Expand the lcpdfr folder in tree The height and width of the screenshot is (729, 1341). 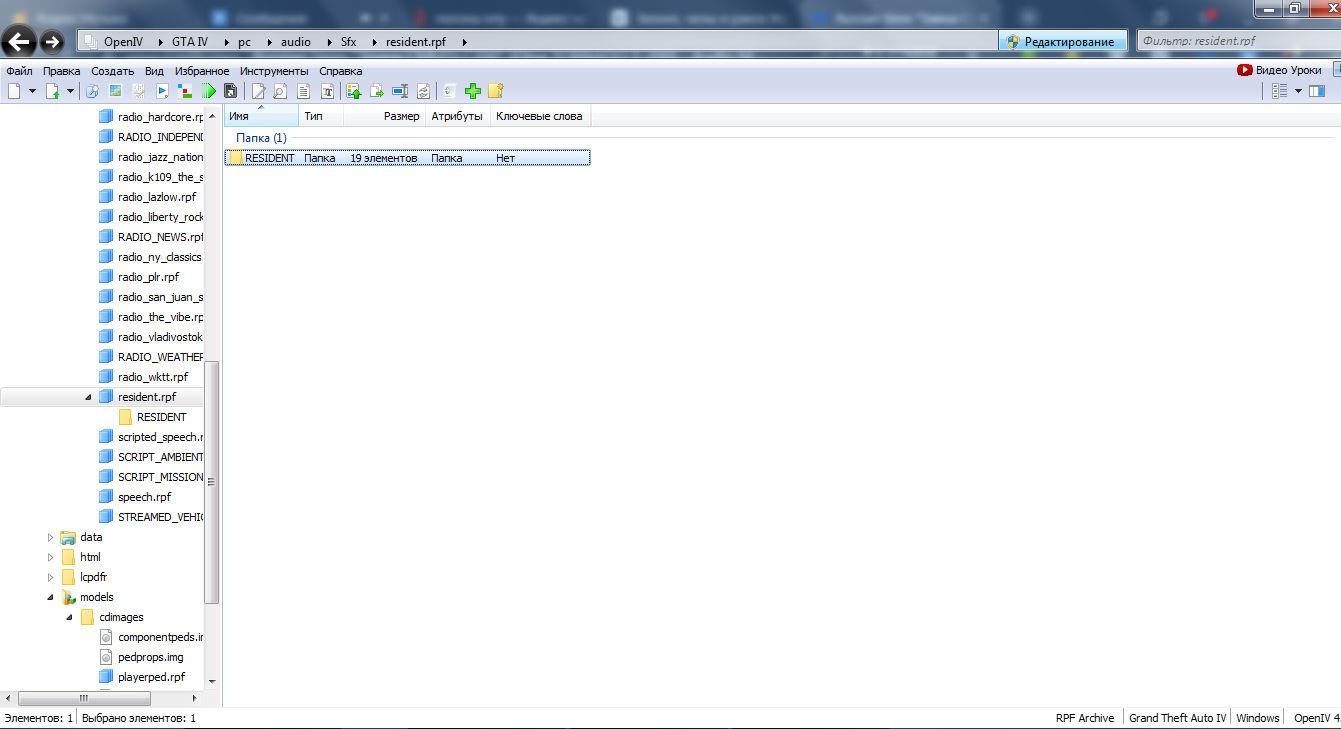tap(51, 577)
